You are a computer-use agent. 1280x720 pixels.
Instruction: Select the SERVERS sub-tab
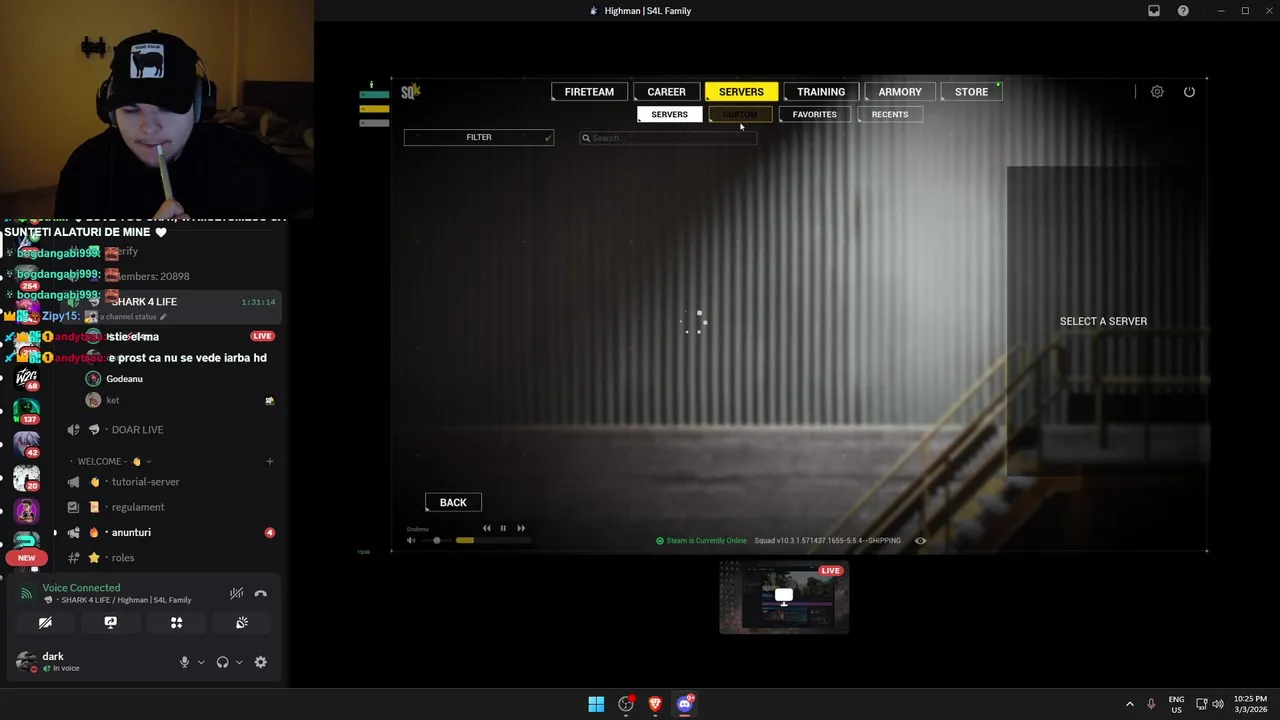click(670, 114)
